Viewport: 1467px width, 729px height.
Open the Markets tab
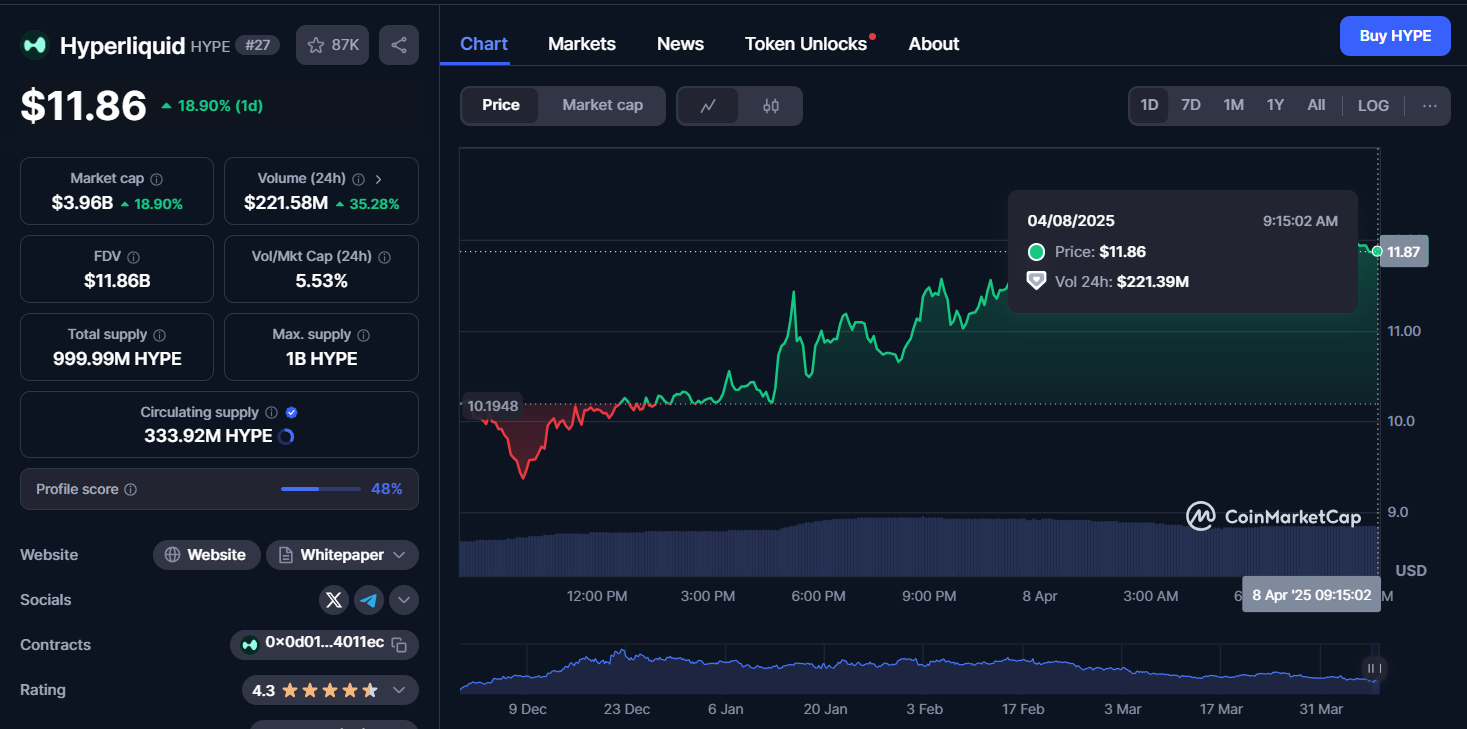tap(582, 44)
